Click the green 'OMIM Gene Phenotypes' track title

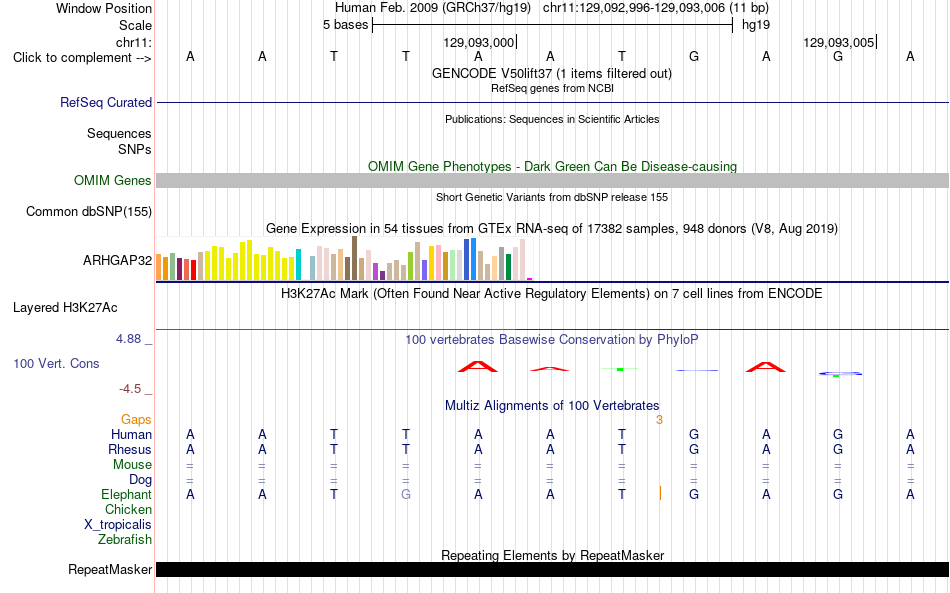[552, 167]
